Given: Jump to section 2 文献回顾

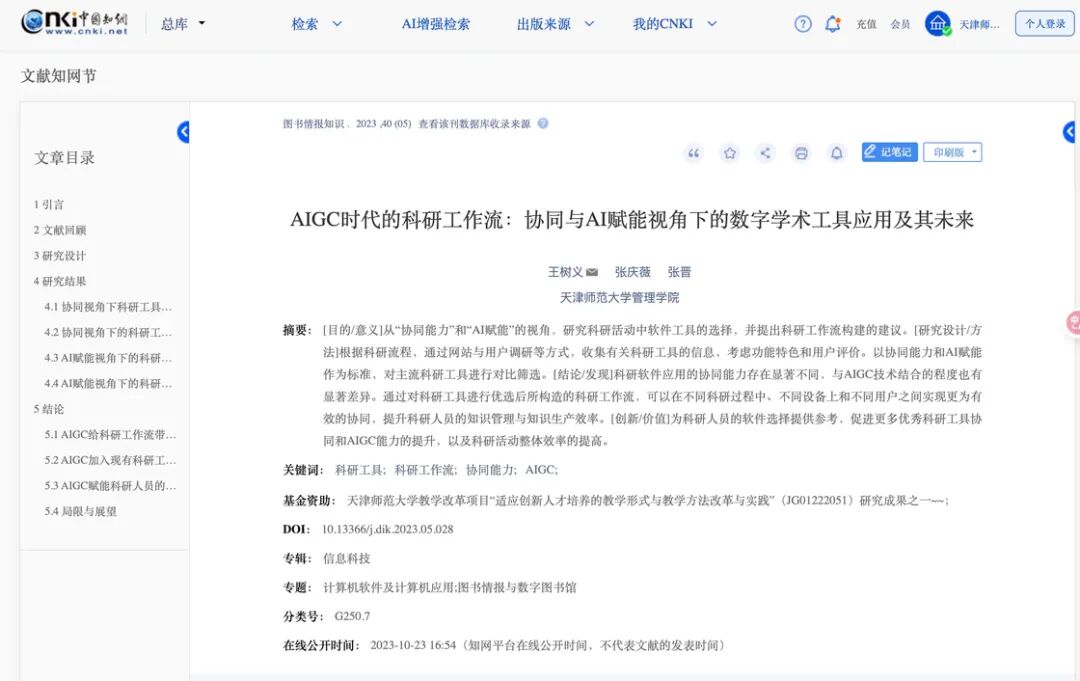Looking at the screenshot, I should tap(60, 230).
